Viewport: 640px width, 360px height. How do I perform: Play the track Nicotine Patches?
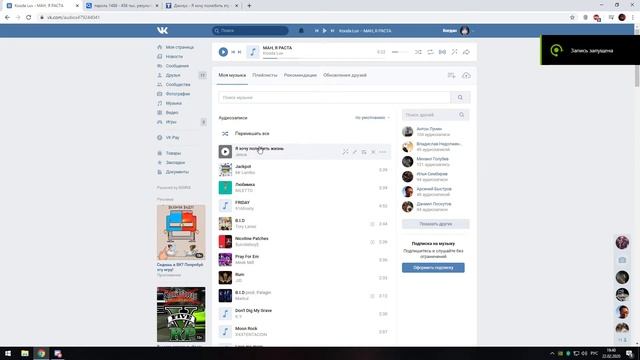point(225,242)
